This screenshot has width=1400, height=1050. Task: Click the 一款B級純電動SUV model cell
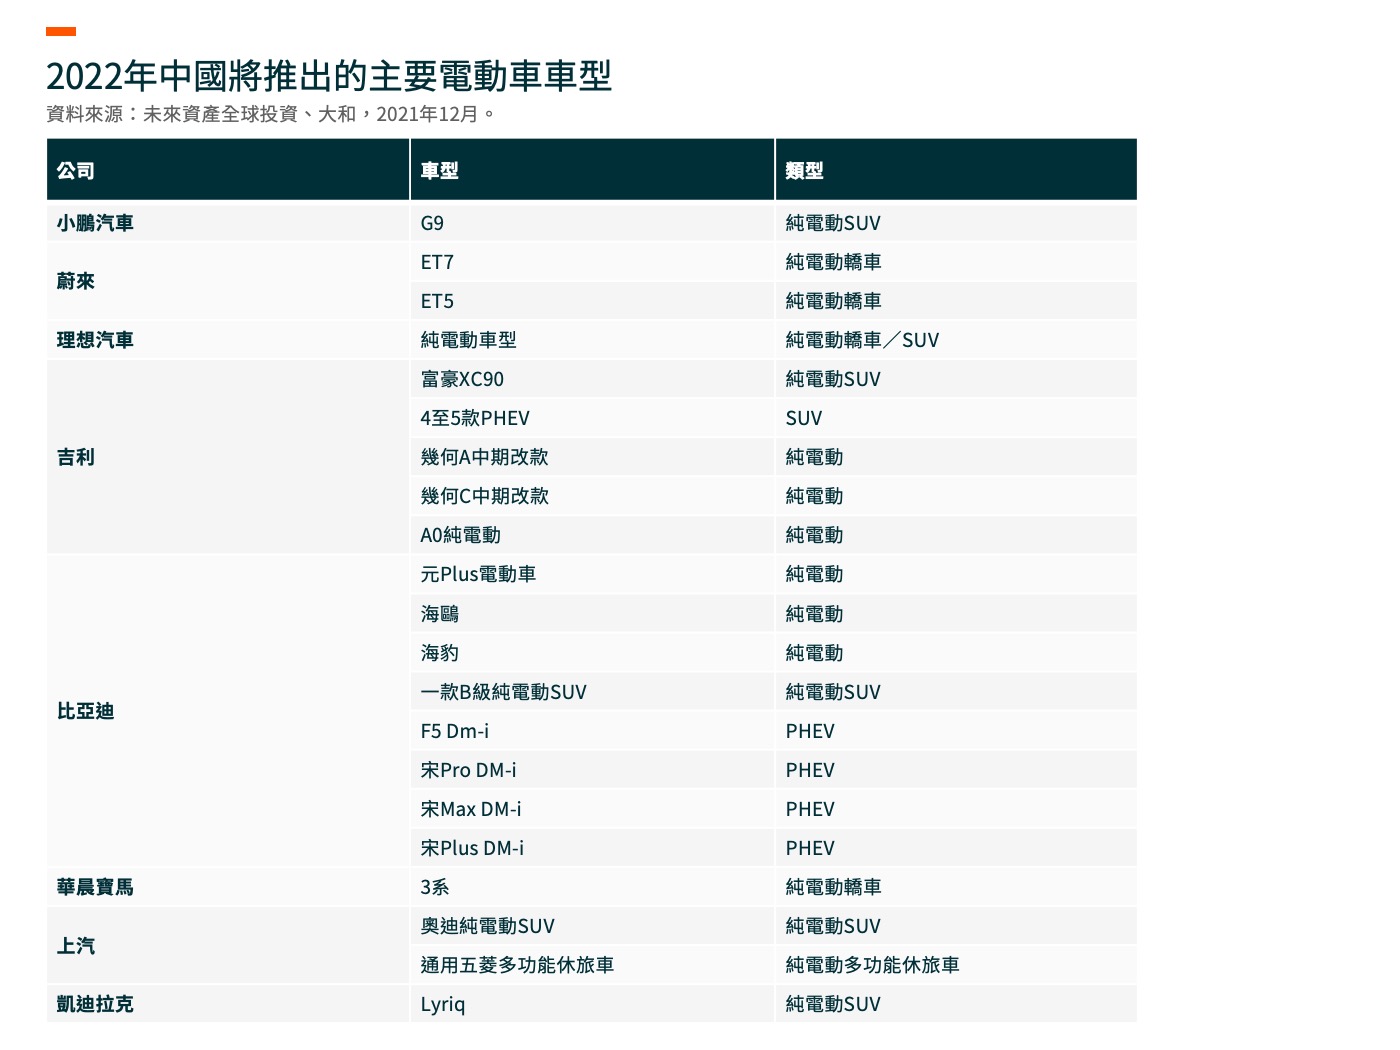(592, 692)
